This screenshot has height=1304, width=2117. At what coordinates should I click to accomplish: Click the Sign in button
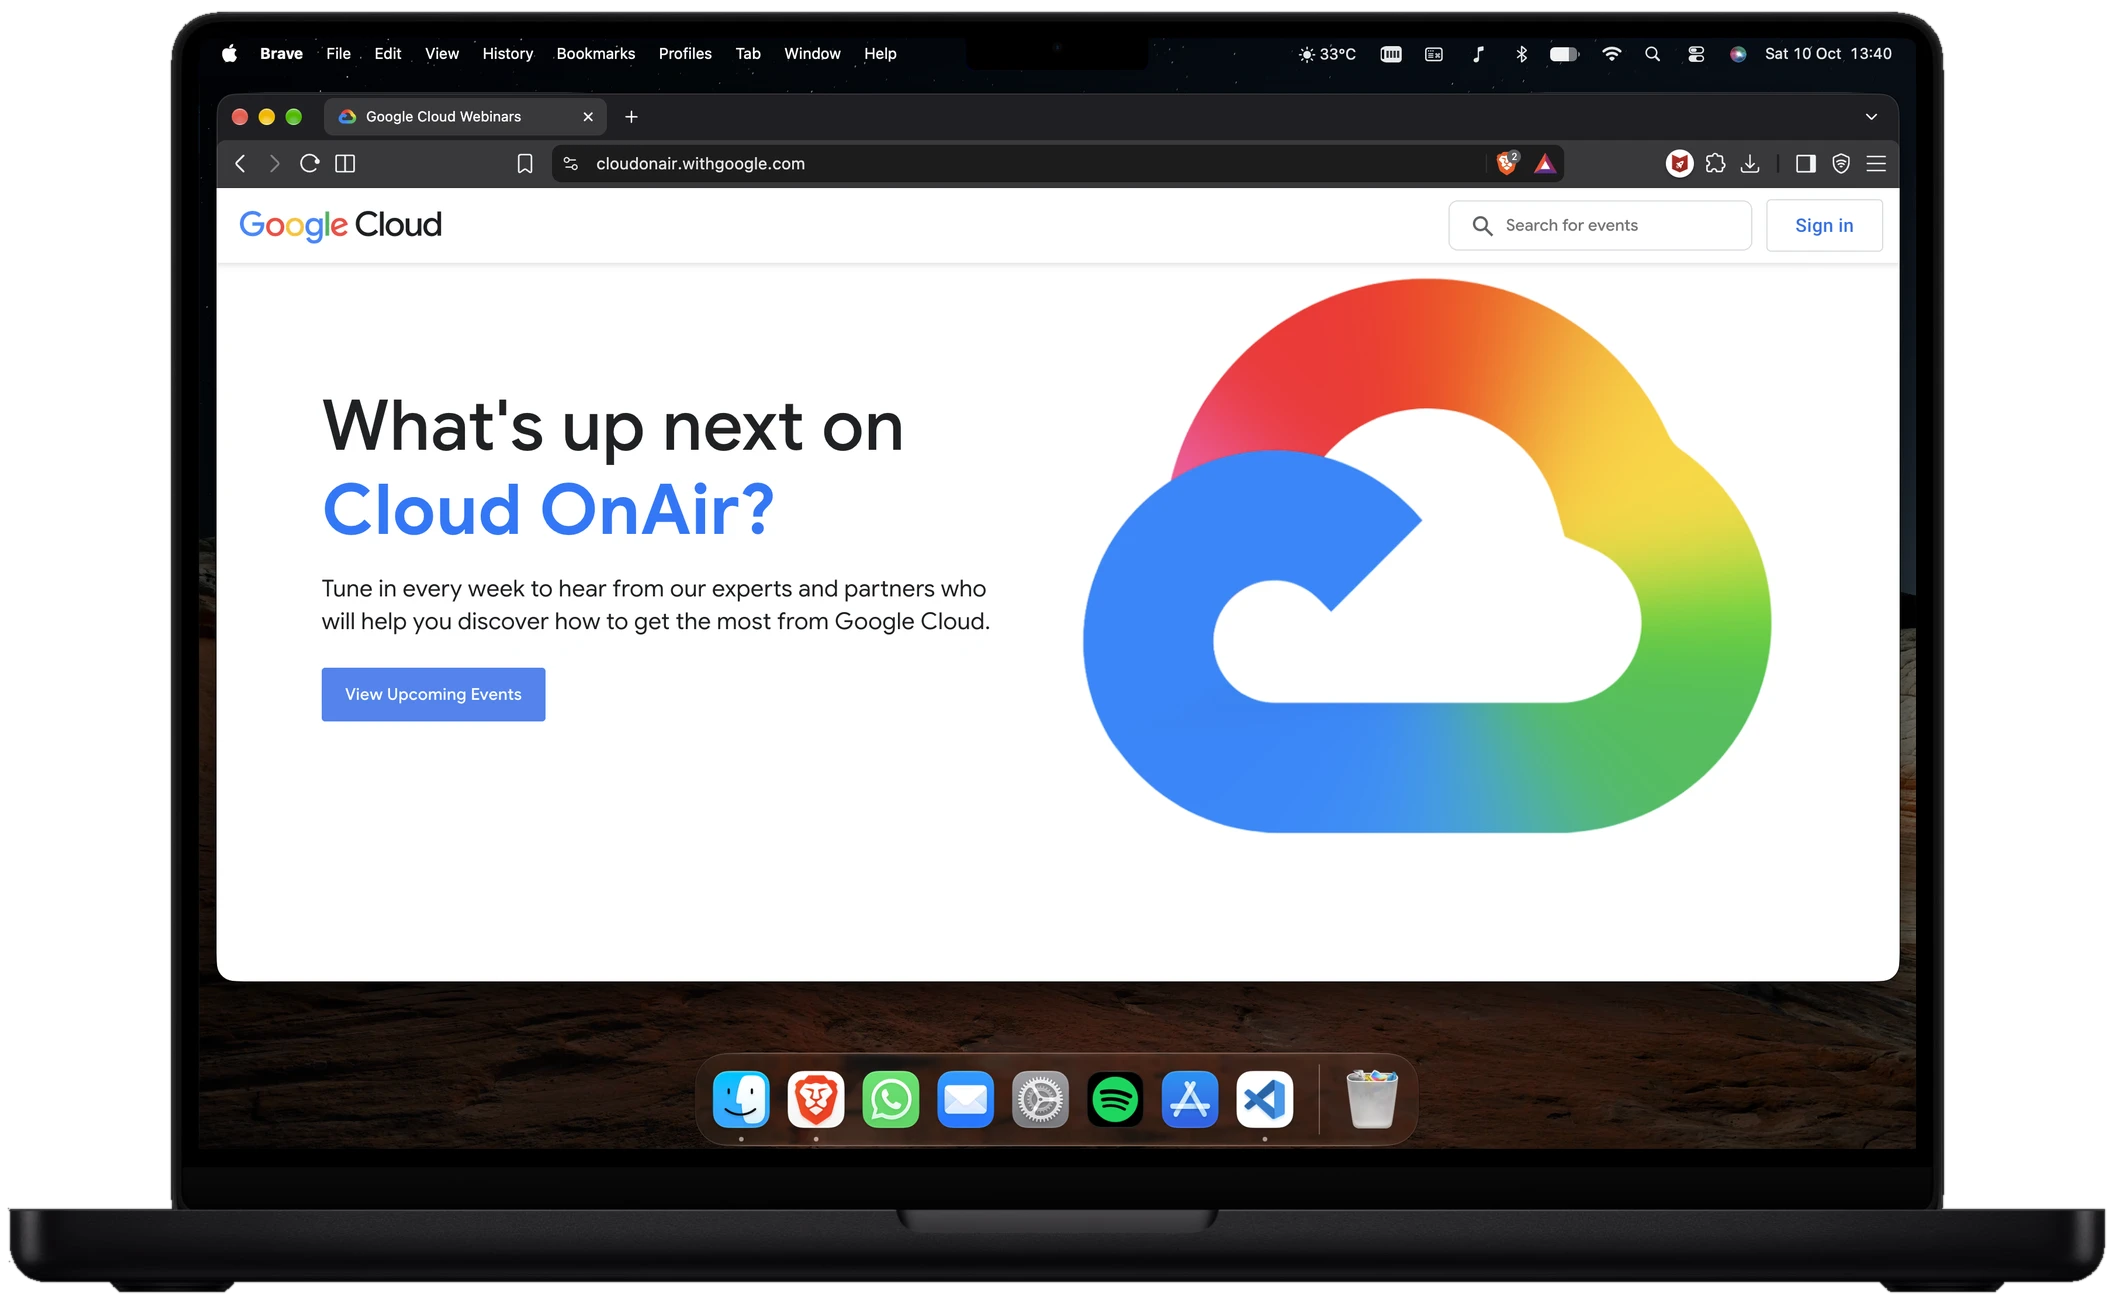1824,226
